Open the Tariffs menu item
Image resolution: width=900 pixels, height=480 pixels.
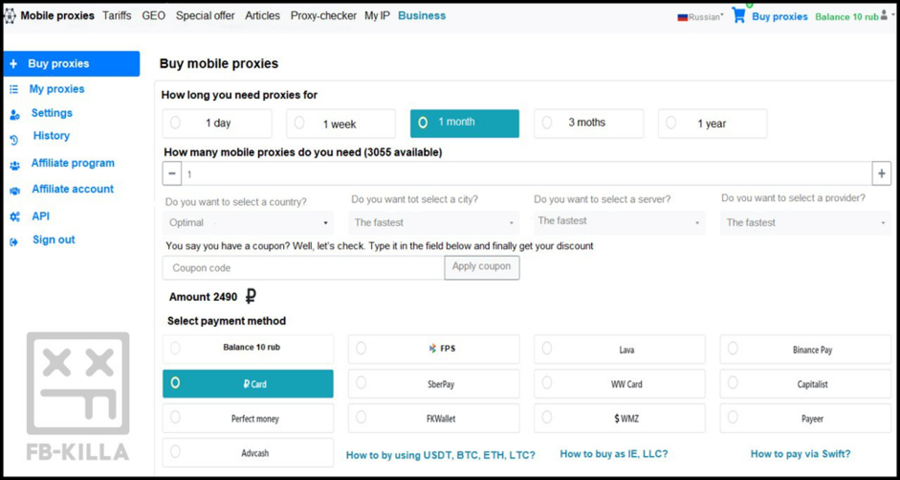[x=117, y=16]
